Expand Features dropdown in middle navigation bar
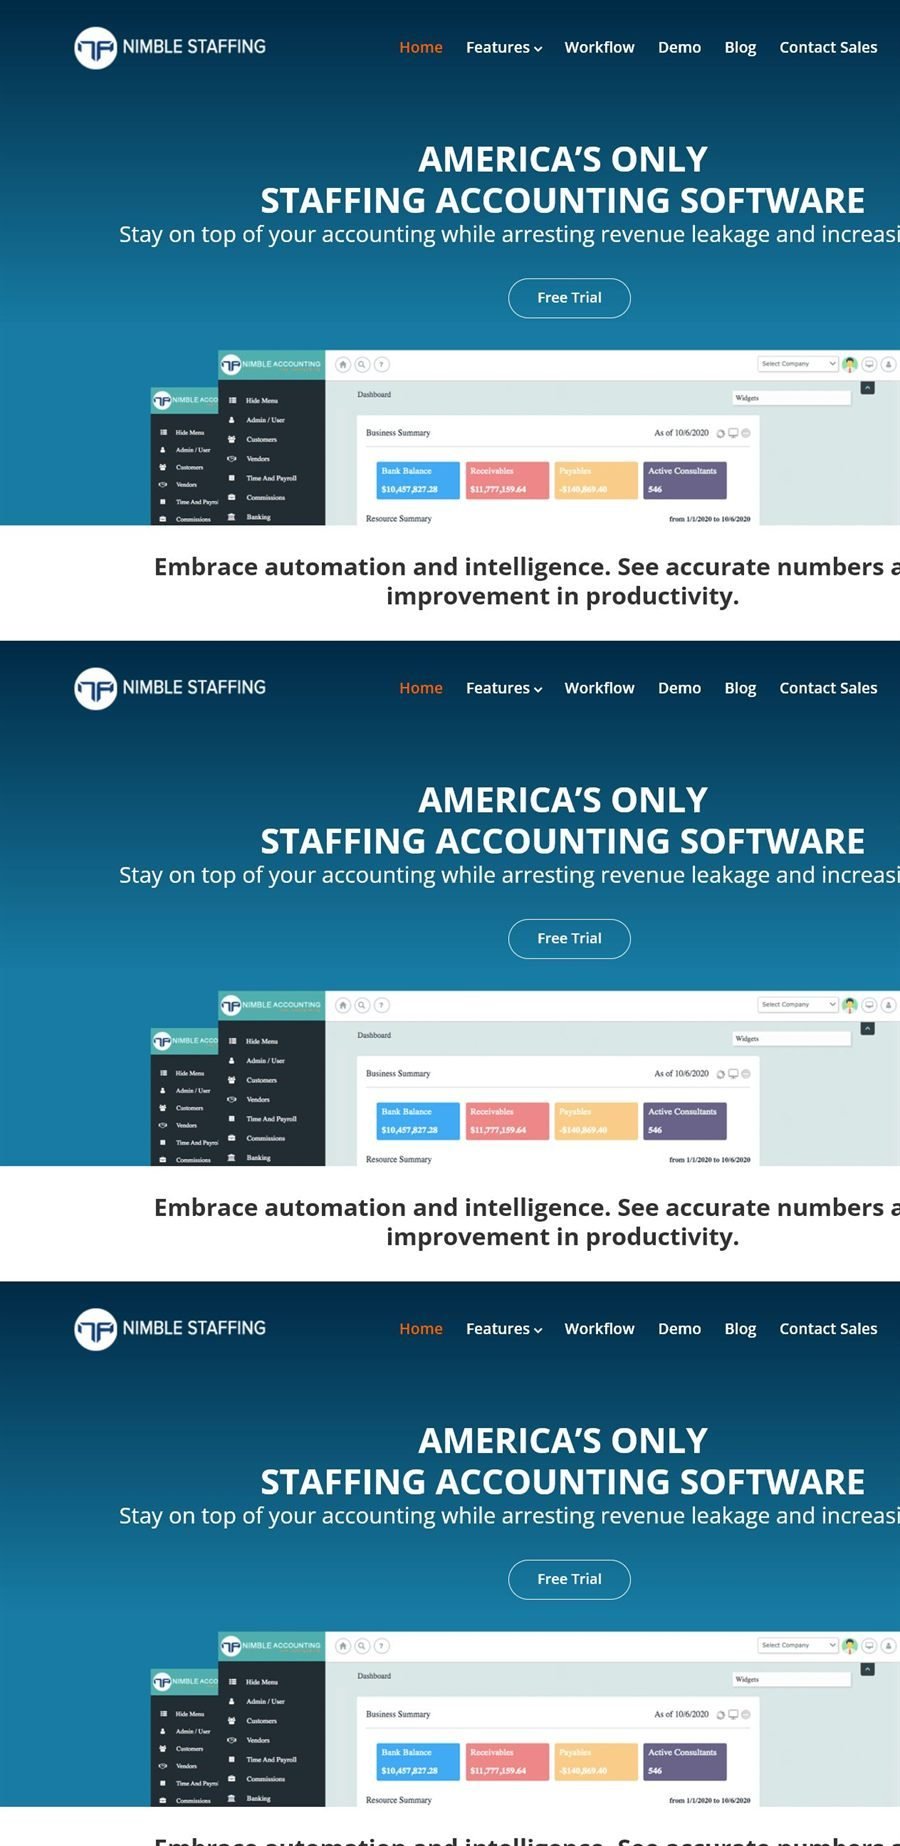 504,688
